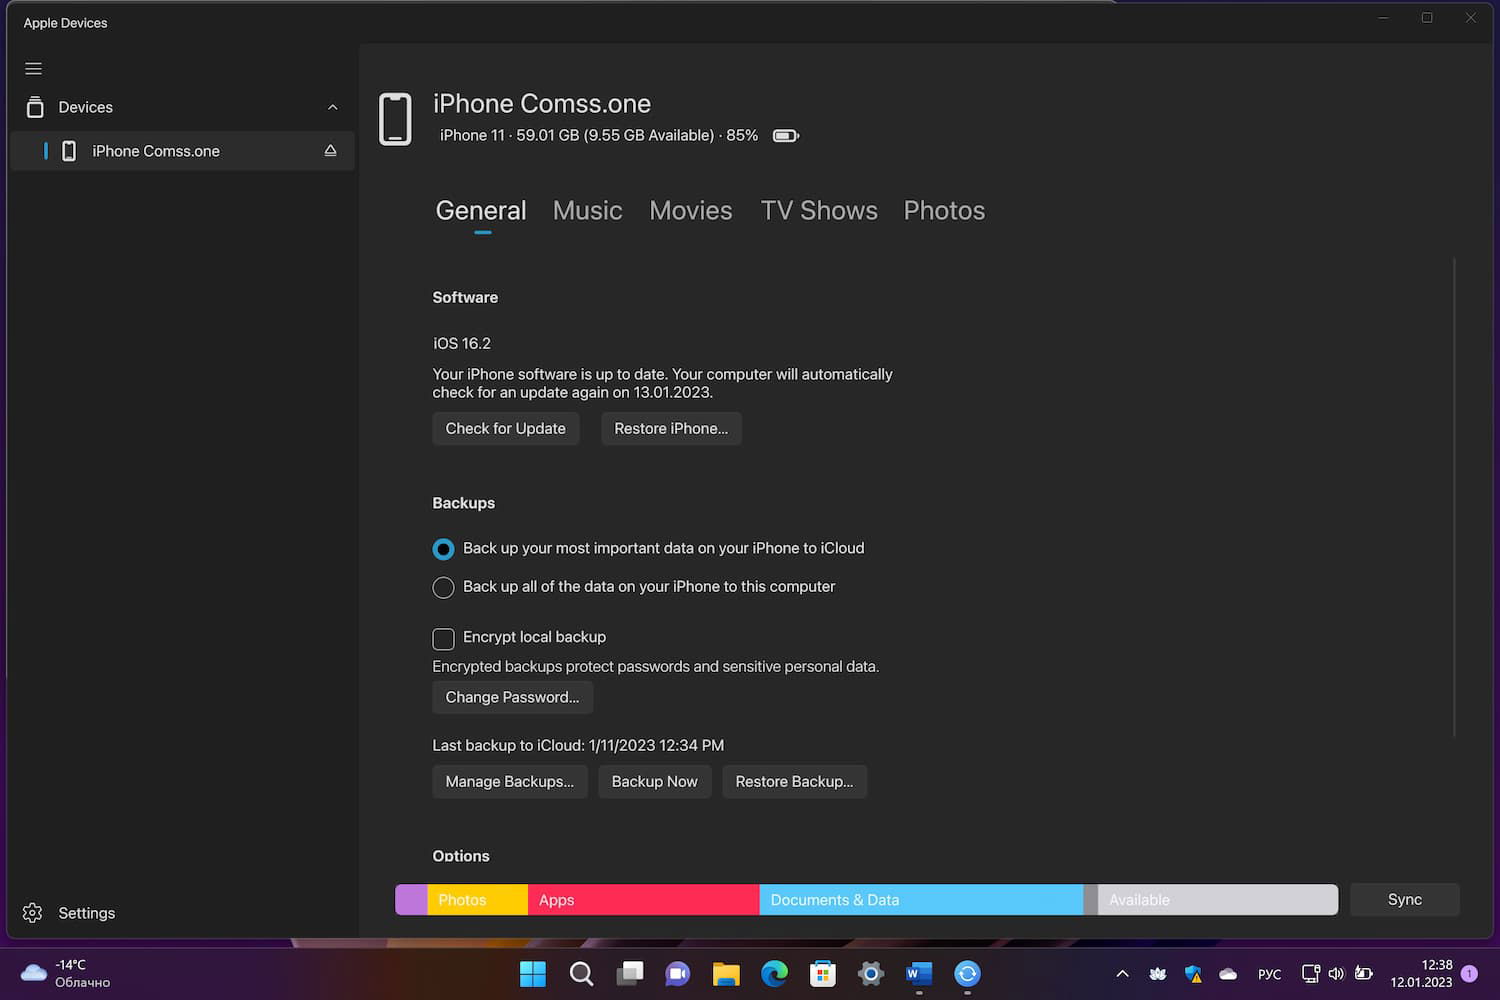1500x1000 pixels.
Task: Click the Last backup to iCloud text
Action: click(x=578, y=745)
